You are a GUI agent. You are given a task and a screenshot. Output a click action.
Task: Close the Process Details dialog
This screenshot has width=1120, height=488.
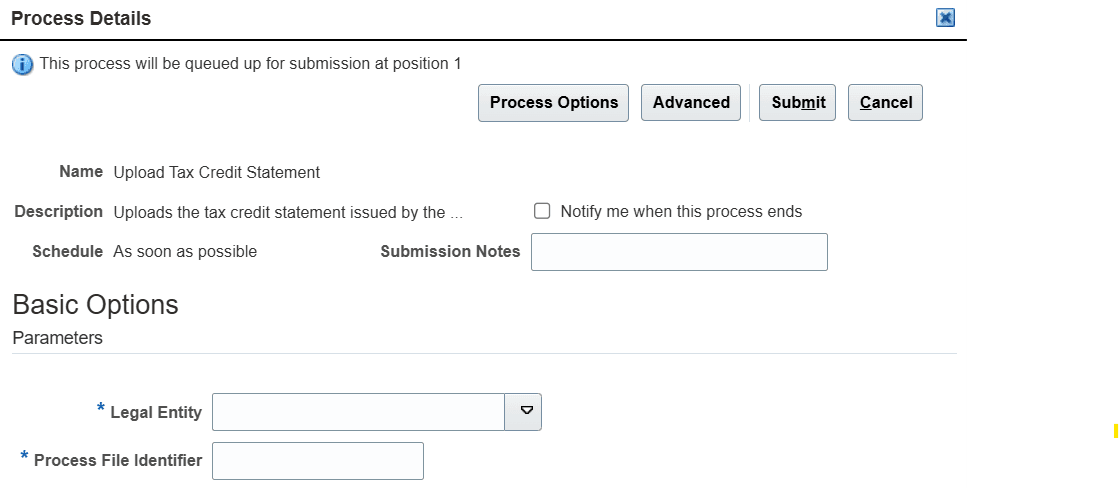click(x=945, y=18)
